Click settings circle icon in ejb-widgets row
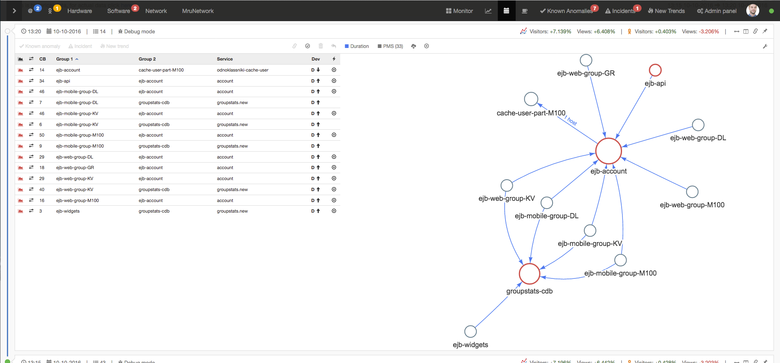The width and height of the screenshot is (780, 363). [x=334, y=211]
